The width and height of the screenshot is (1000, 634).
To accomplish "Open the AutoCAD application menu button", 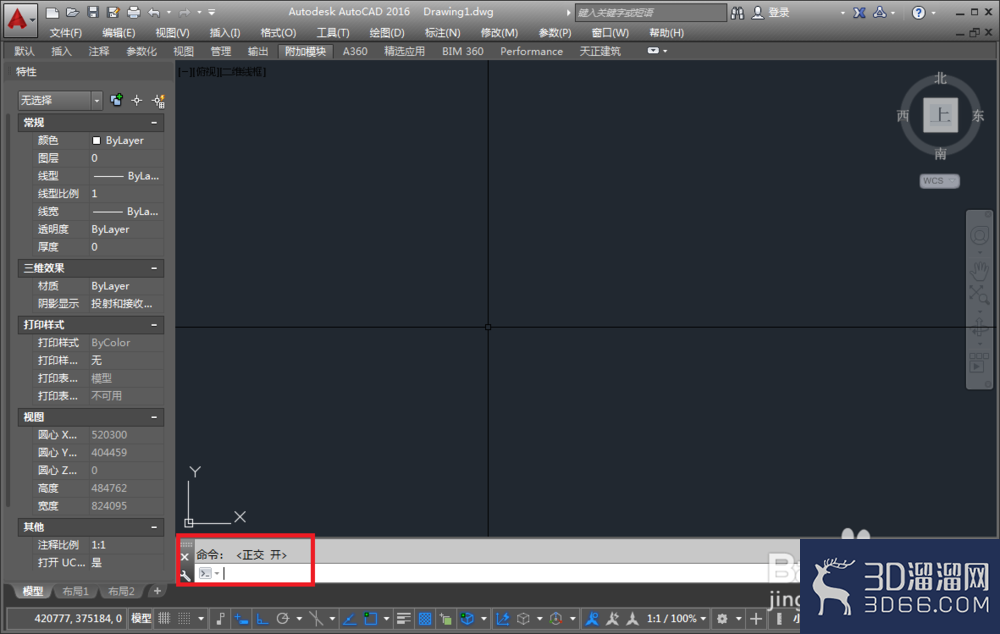I will pos(18,18).
